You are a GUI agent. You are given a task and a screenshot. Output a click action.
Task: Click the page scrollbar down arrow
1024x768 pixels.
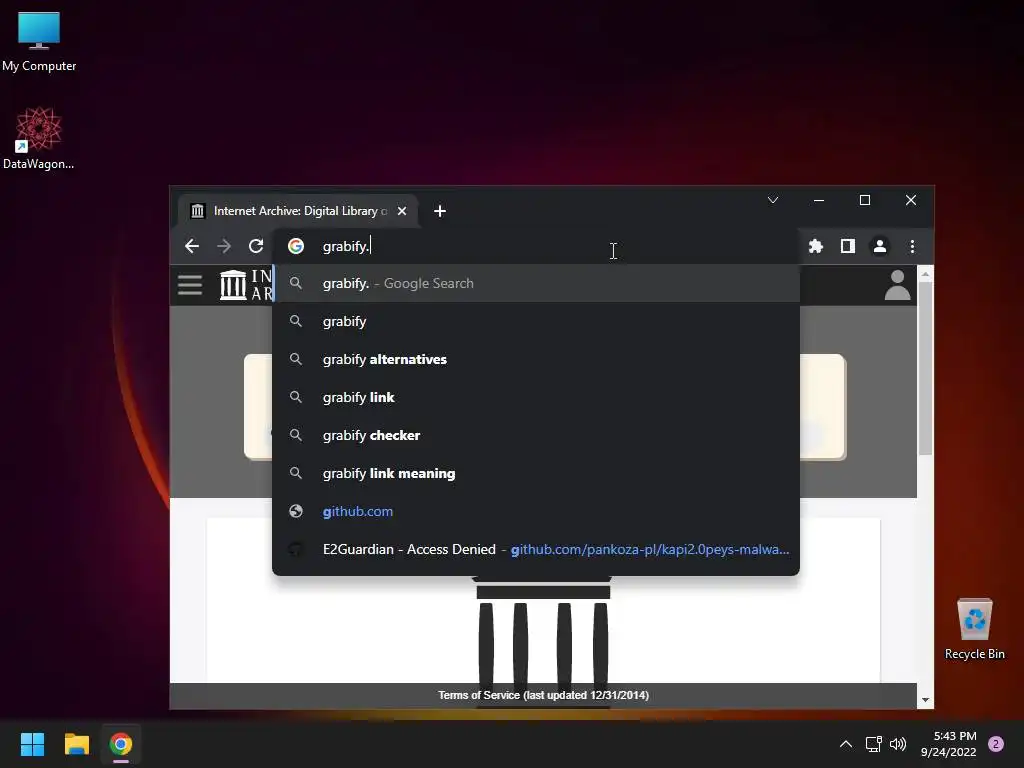(x=925, y=700)
